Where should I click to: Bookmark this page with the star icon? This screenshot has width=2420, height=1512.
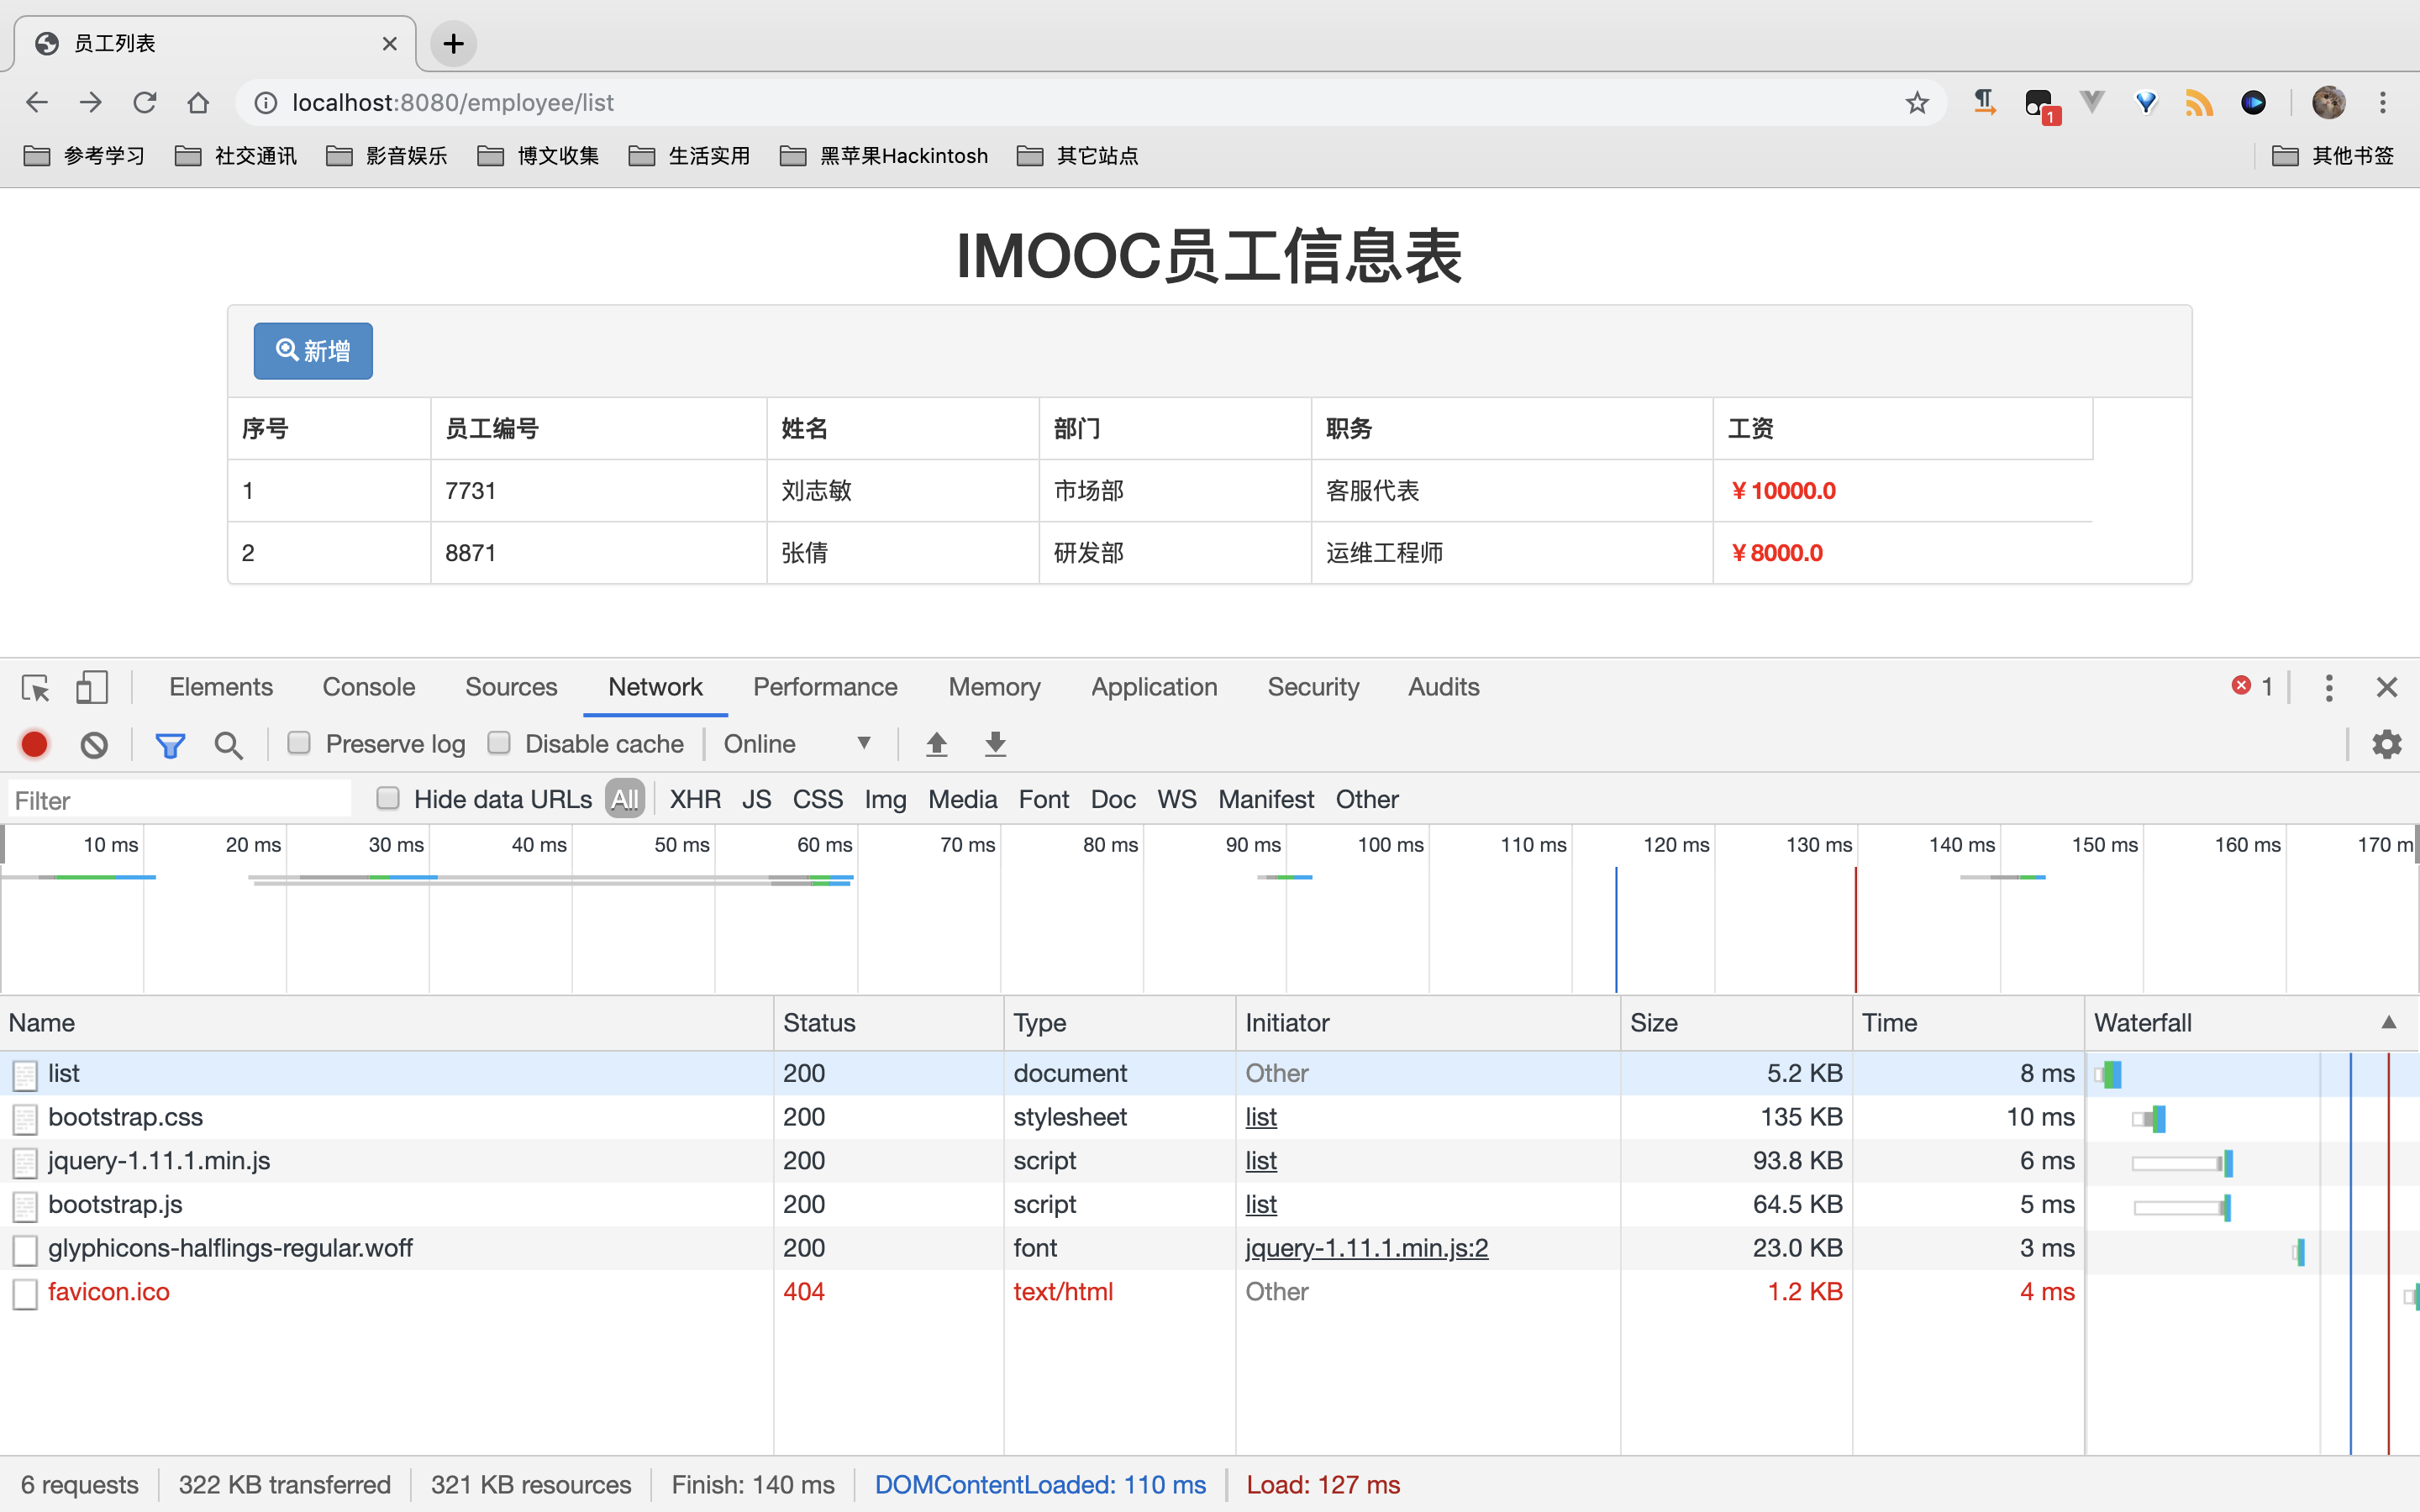[x=1916, y=102]
